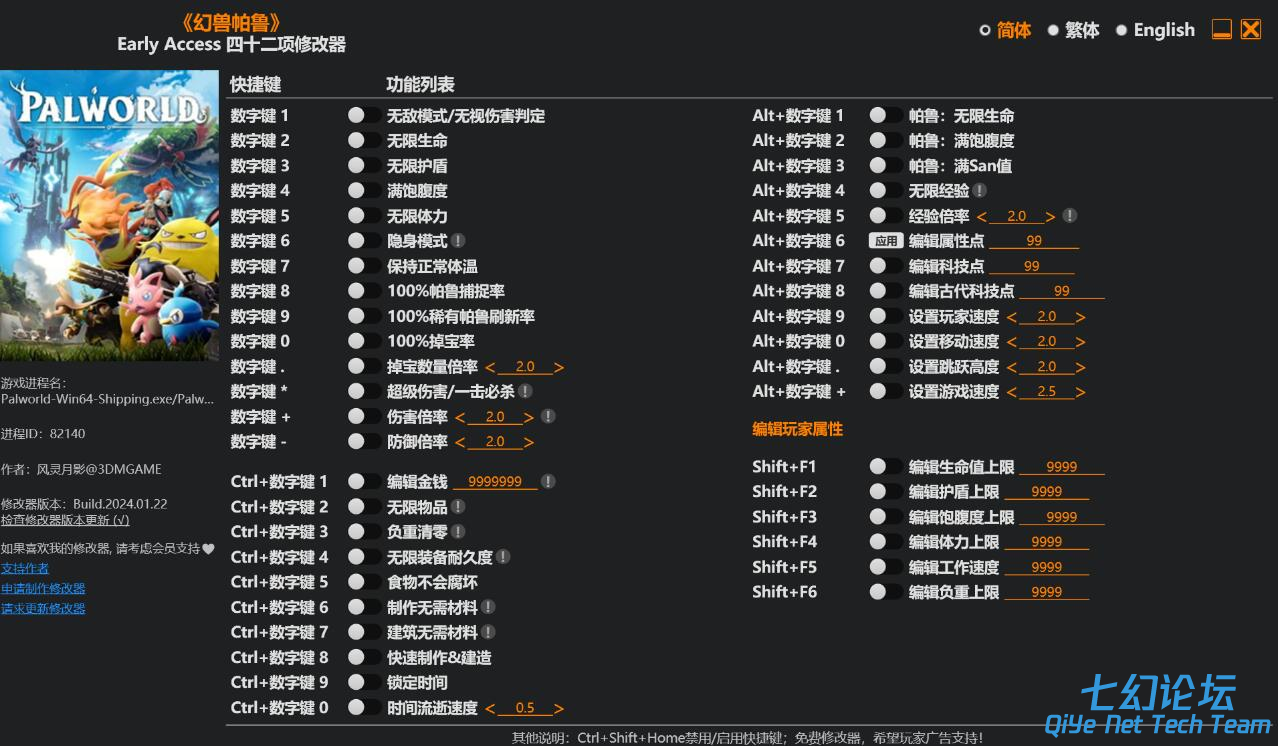Click the info icon next to 建筑无需材料
The width and height of the screenshot is (1278, 746).
click(x=487, y=632)
